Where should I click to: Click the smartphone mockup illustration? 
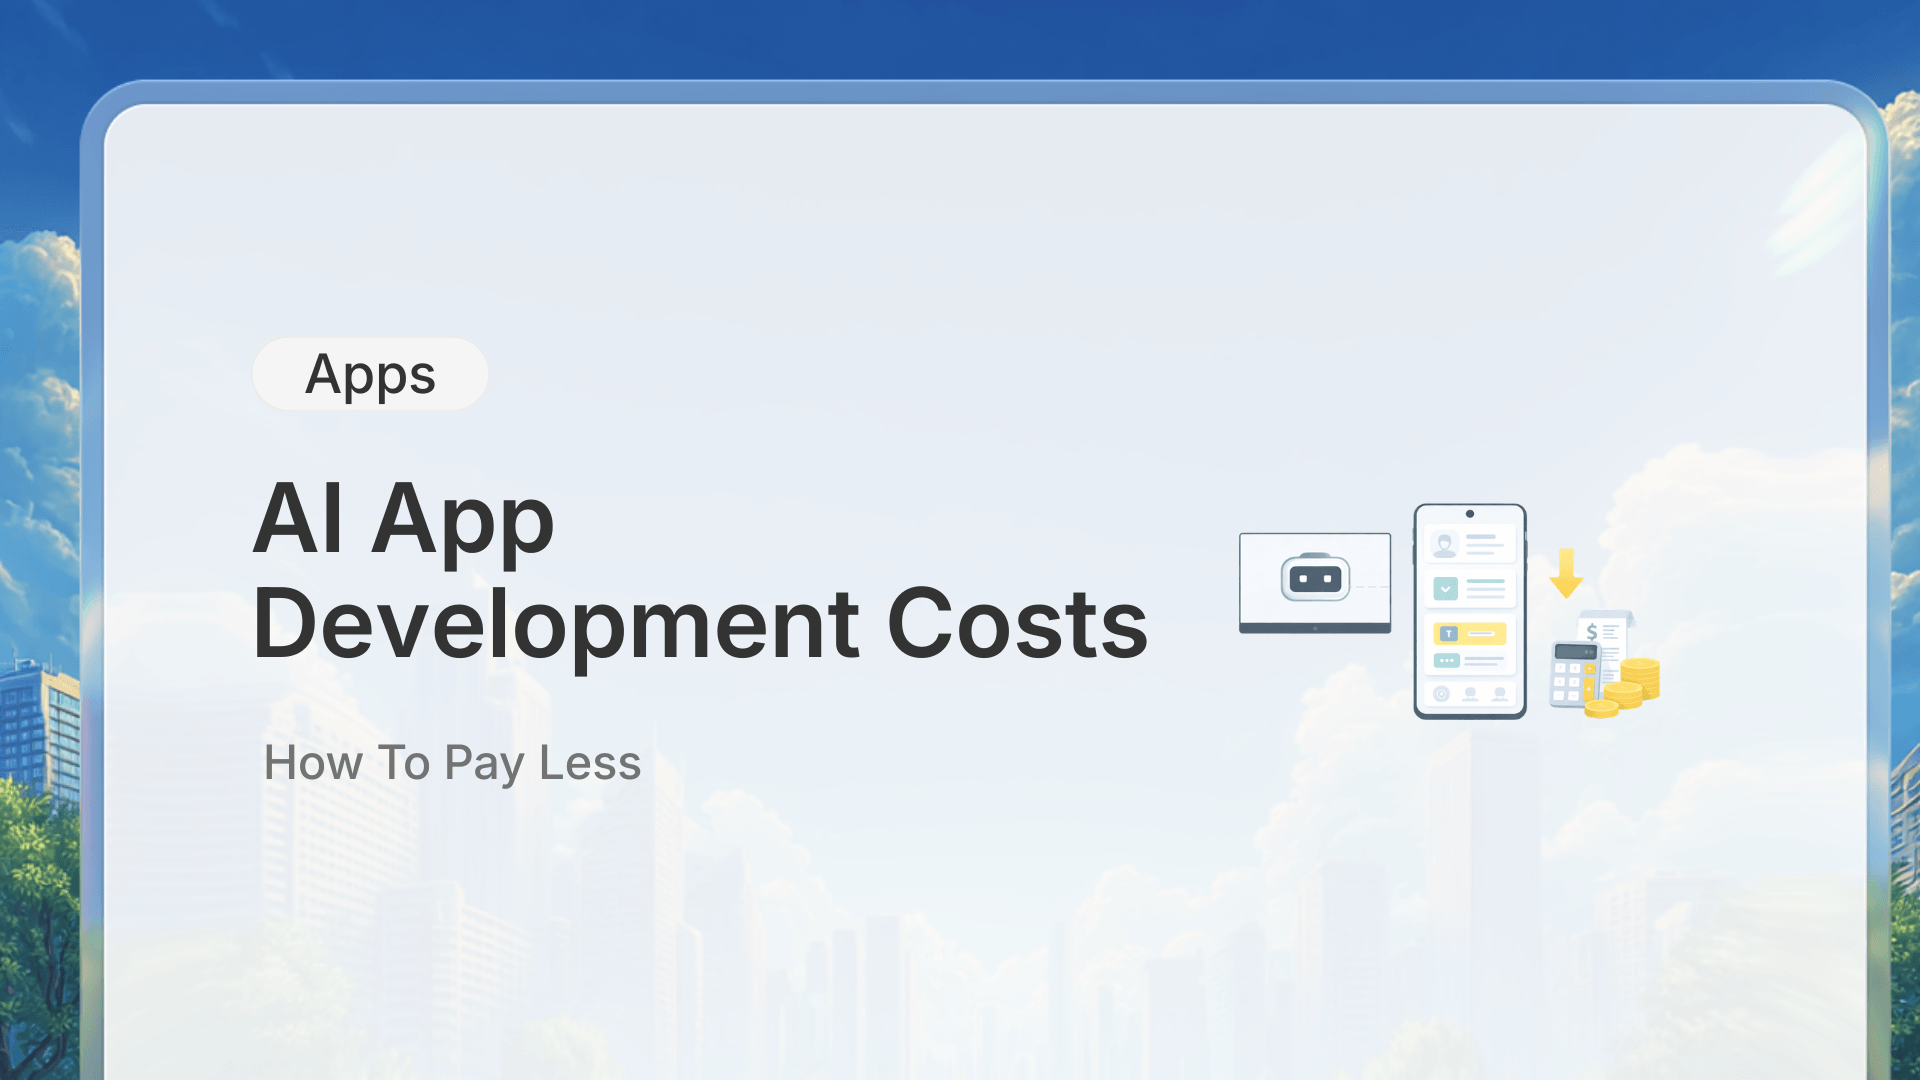pyautogui.click(x=1470, y=610)
